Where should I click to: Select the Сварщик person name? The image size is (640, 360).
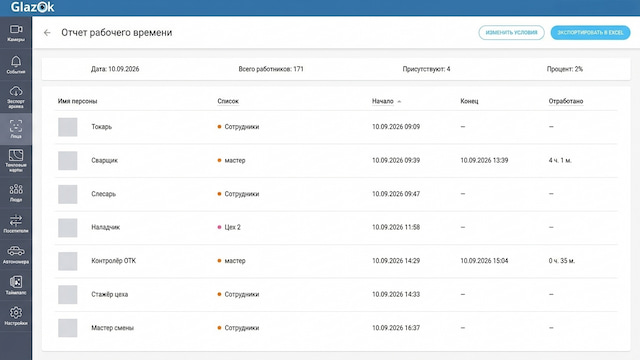(104, 160)
